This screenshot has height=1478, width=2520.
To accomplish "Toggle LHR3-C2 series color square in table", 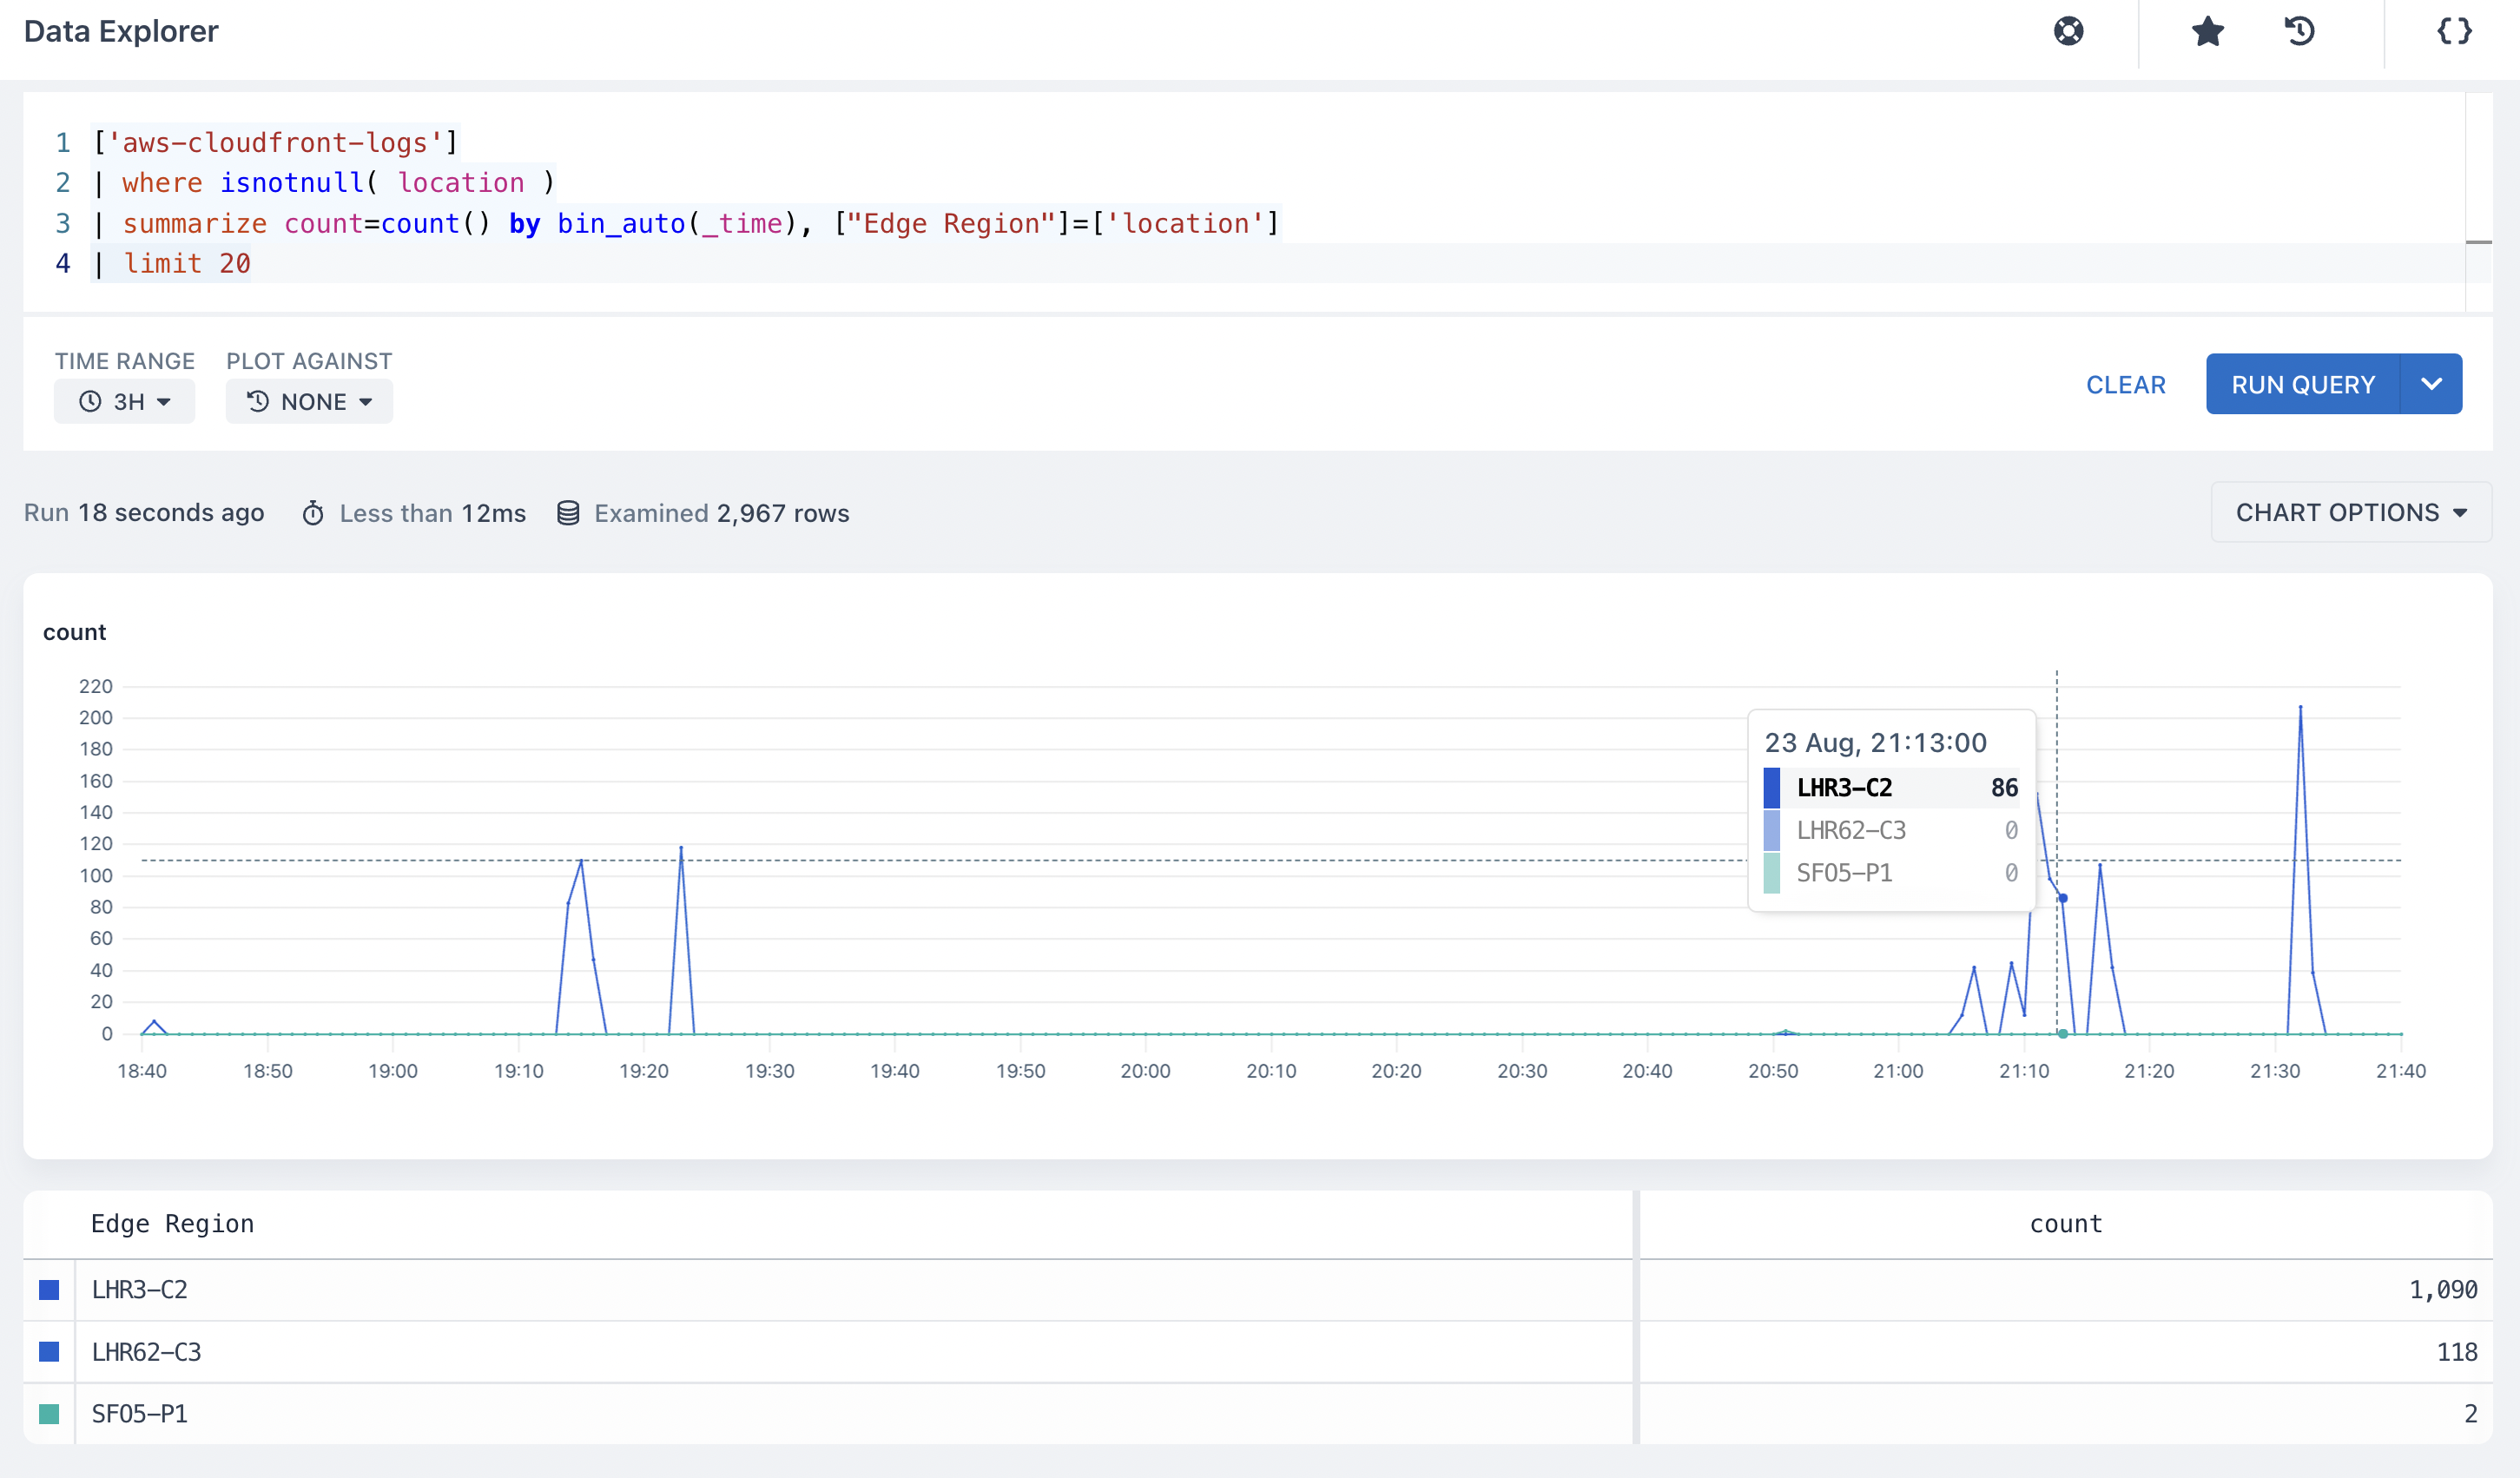I will pyautogui.click(x=49, y=1290).
